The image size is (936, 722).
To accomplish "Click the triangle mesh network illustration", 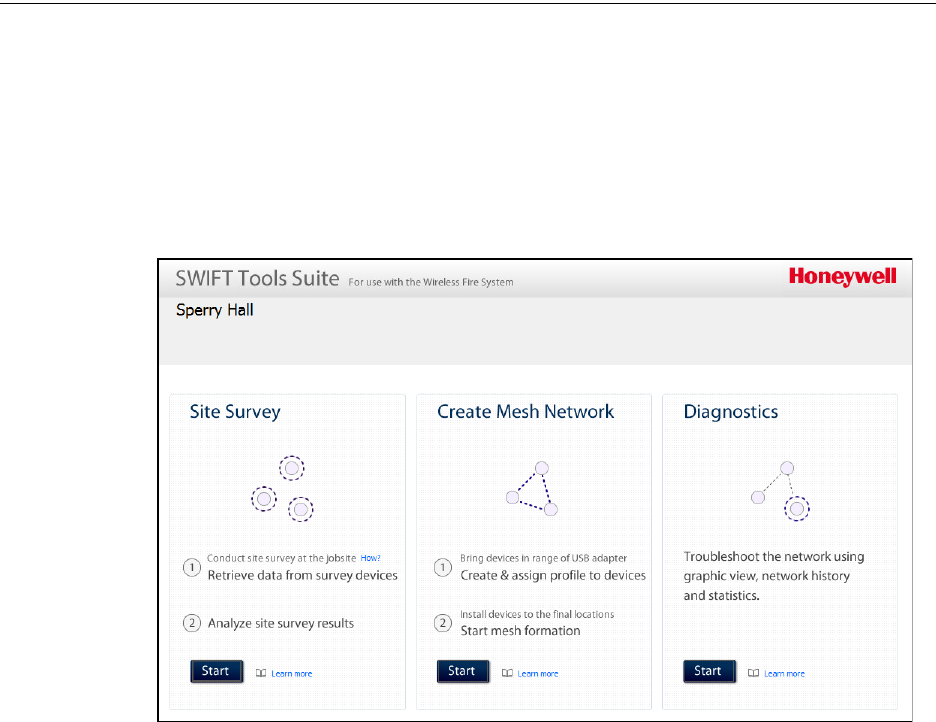I will [x=532, y=489].
